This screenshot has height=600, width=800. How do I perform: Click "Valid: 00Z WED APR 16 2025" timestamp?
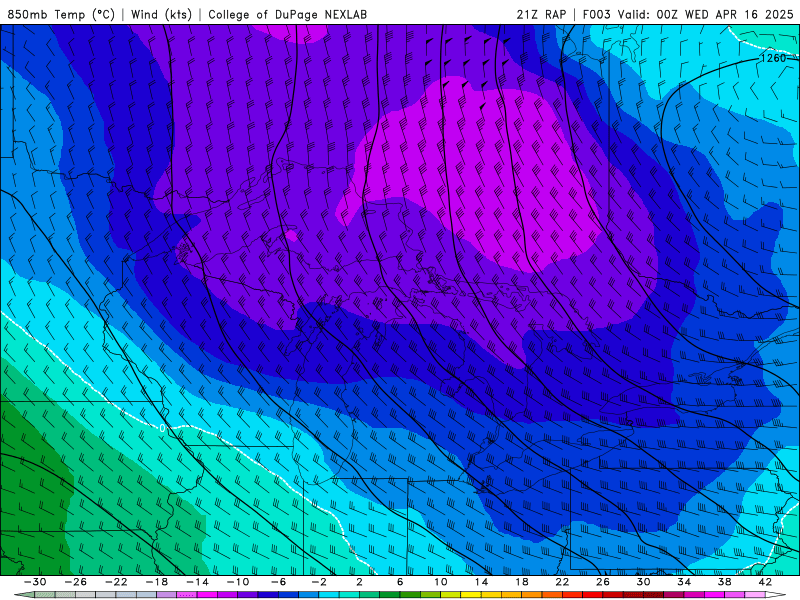[x=706, y=14]
